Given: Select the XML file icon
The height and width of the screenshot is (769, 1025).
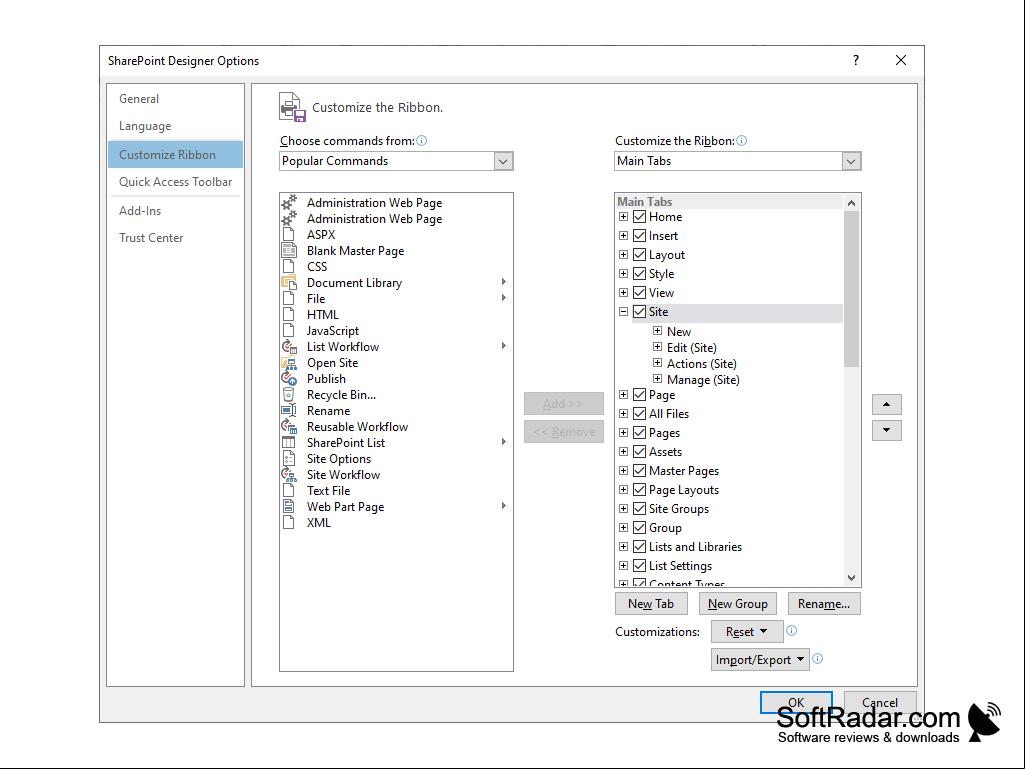Looking at the screenshot, I should pyautogui.click(x=289, y=522).
